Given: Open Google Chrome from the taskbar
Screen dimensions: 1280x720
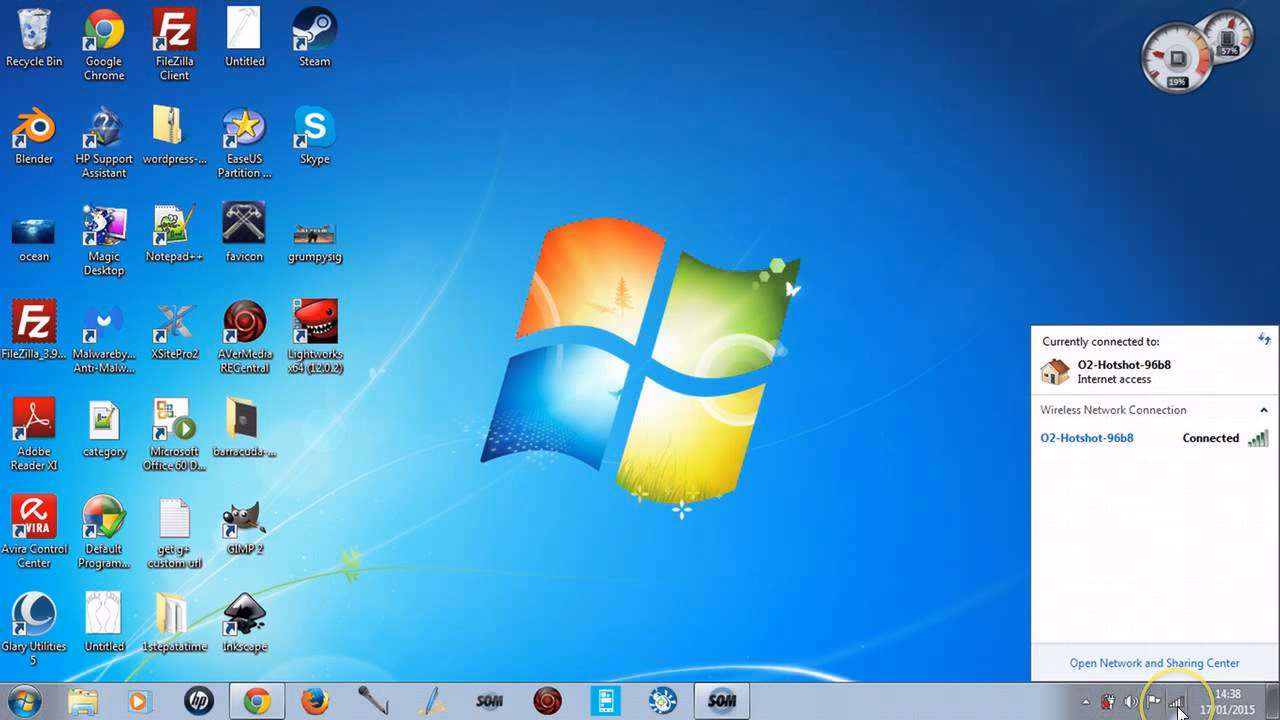Looking at the screenshot, I should tap(257, 700).
